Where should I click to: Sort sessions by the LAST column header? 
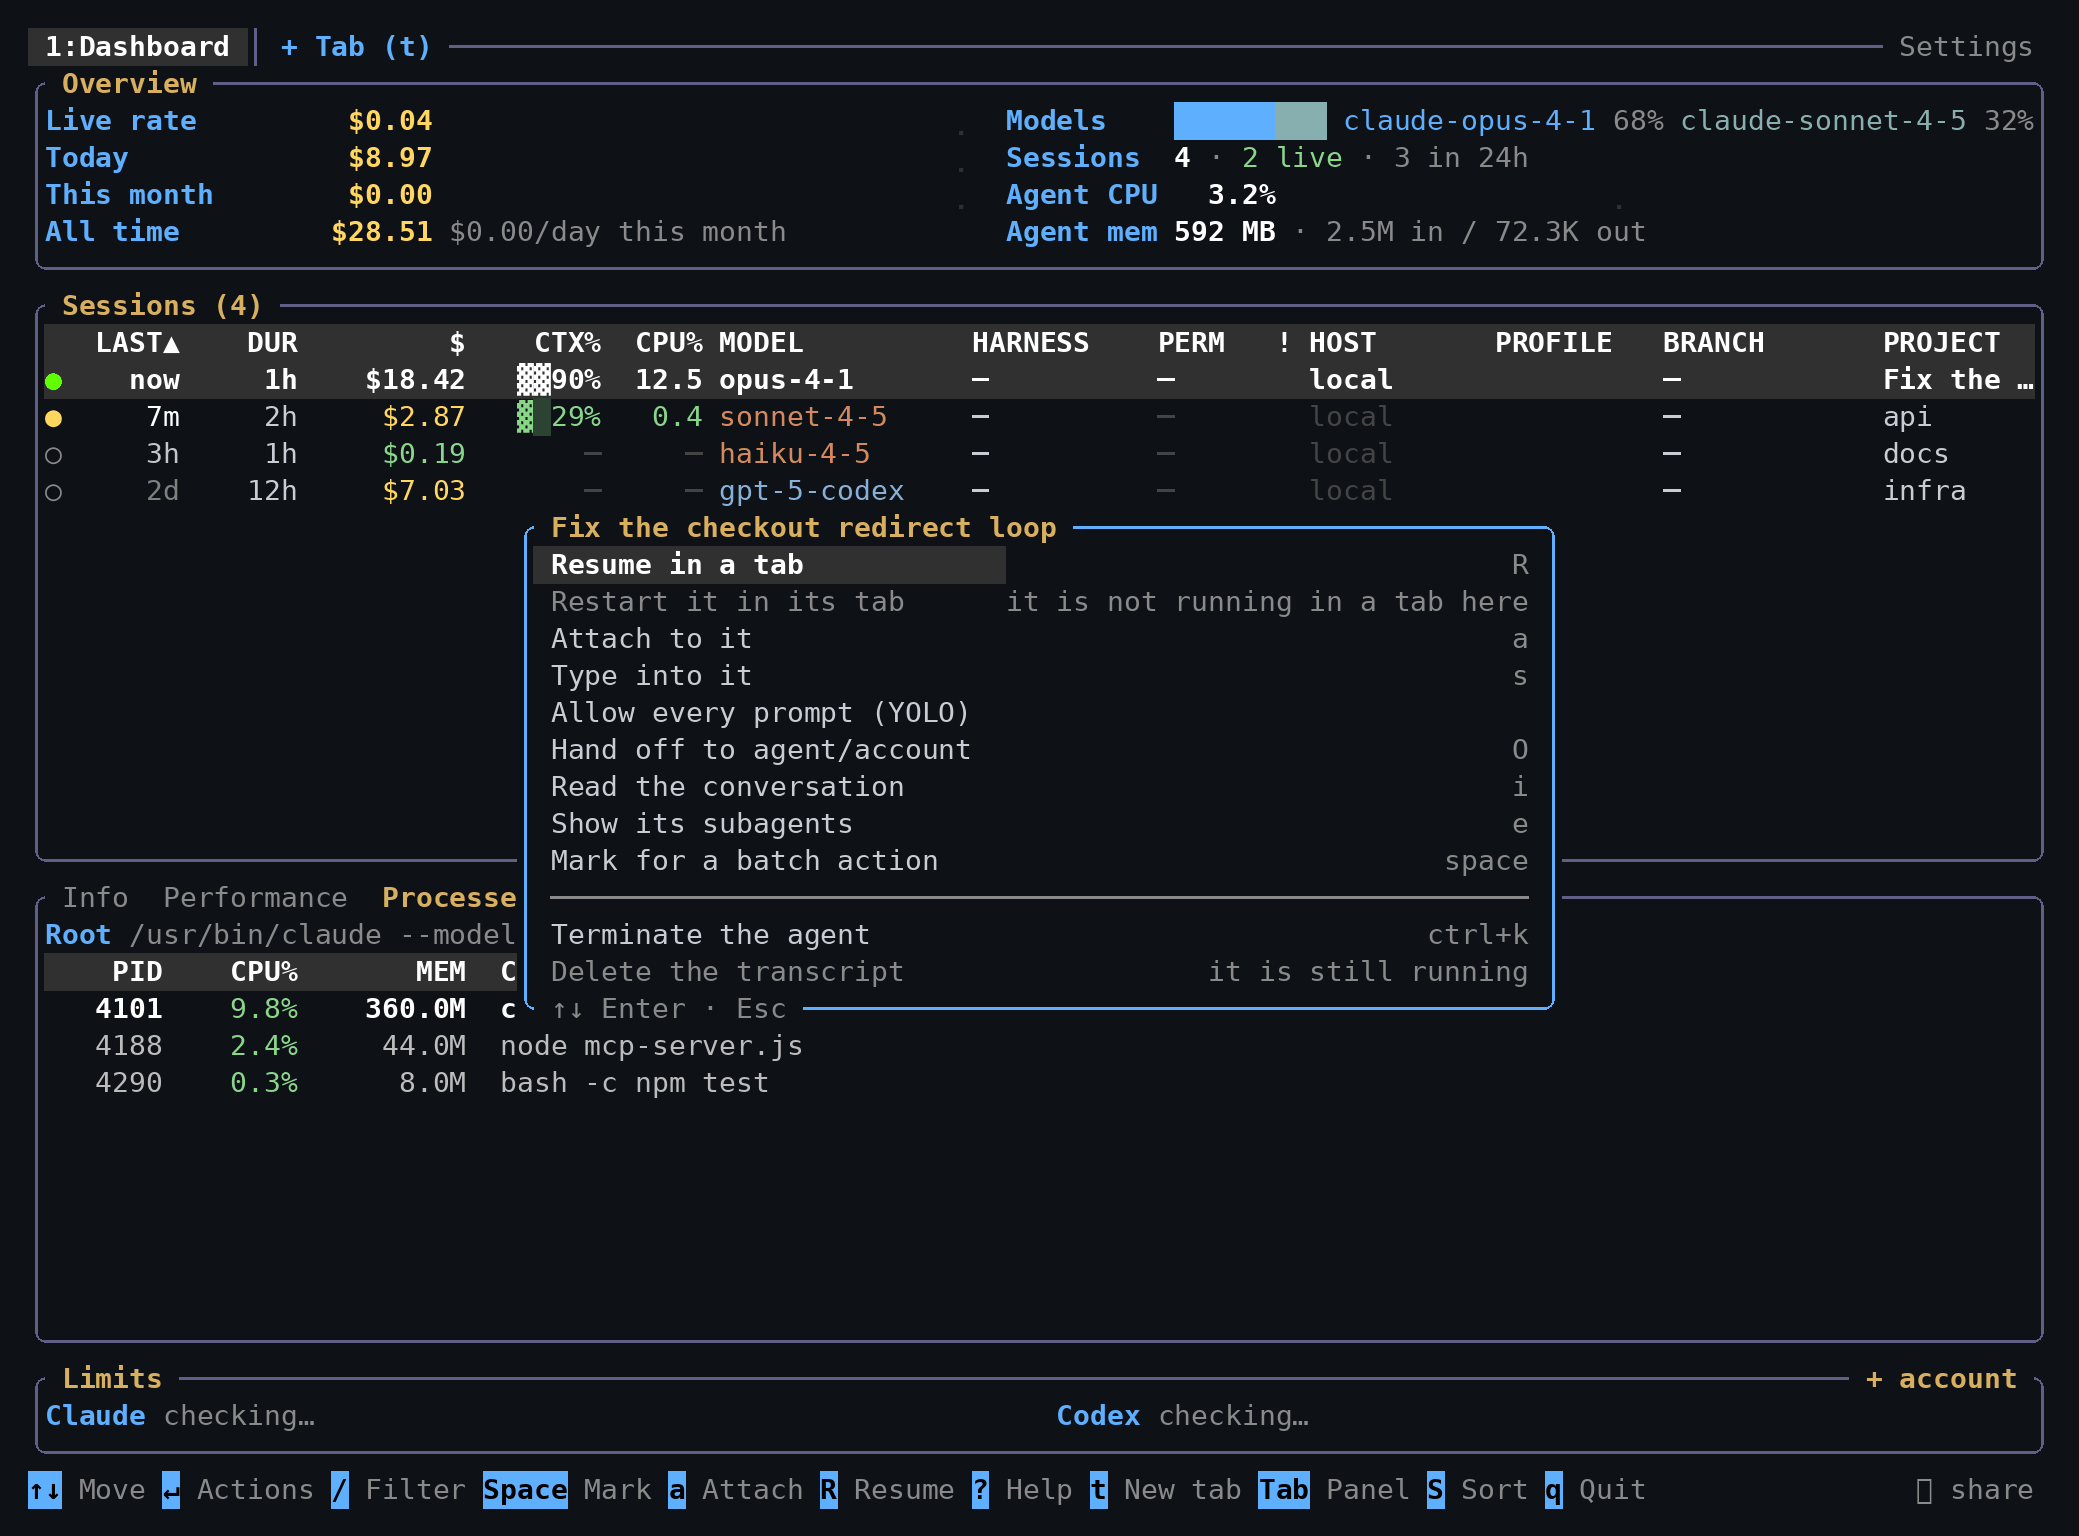click(x=138, y=343)
